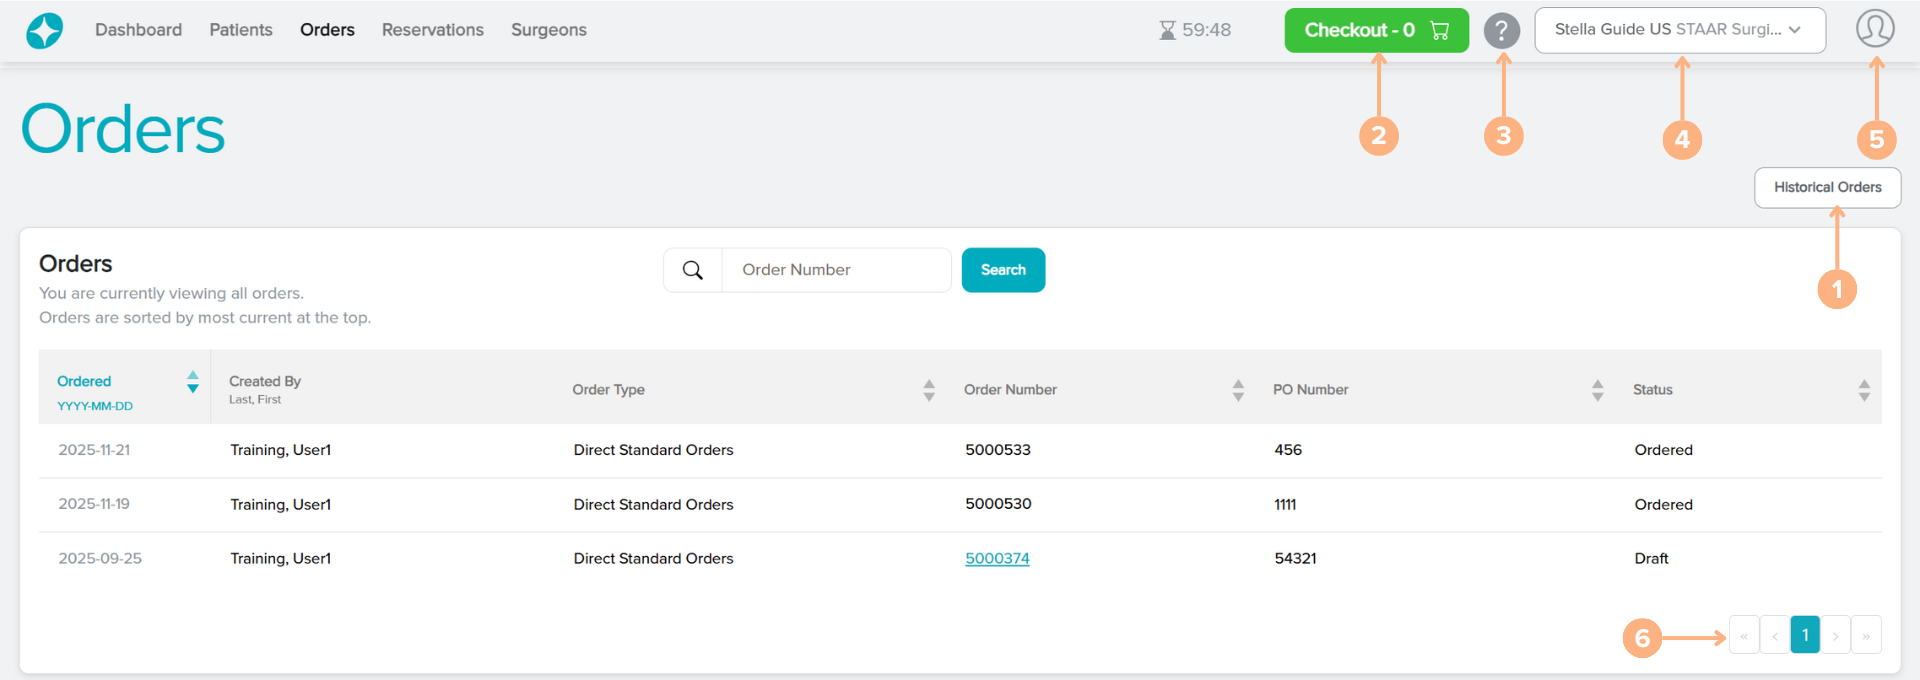Sort the Status column
Viewport: 1920px width, 680px height.
1864,390
